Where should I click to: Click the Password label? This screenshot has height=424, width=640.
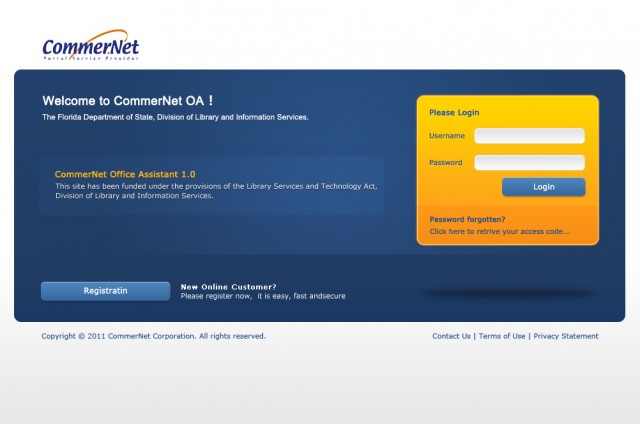coord(446,162)
